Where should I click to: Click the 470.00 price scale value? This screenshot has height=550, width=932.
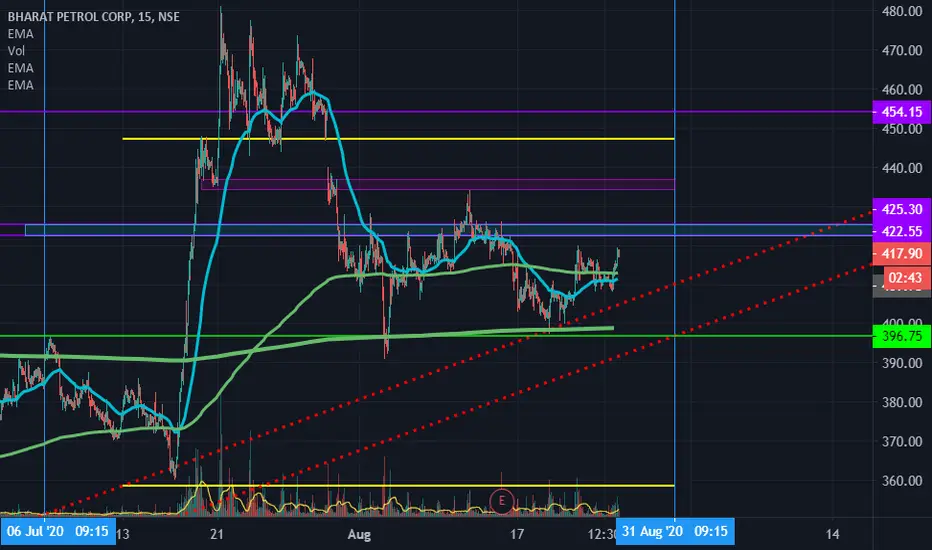(902, 51)
